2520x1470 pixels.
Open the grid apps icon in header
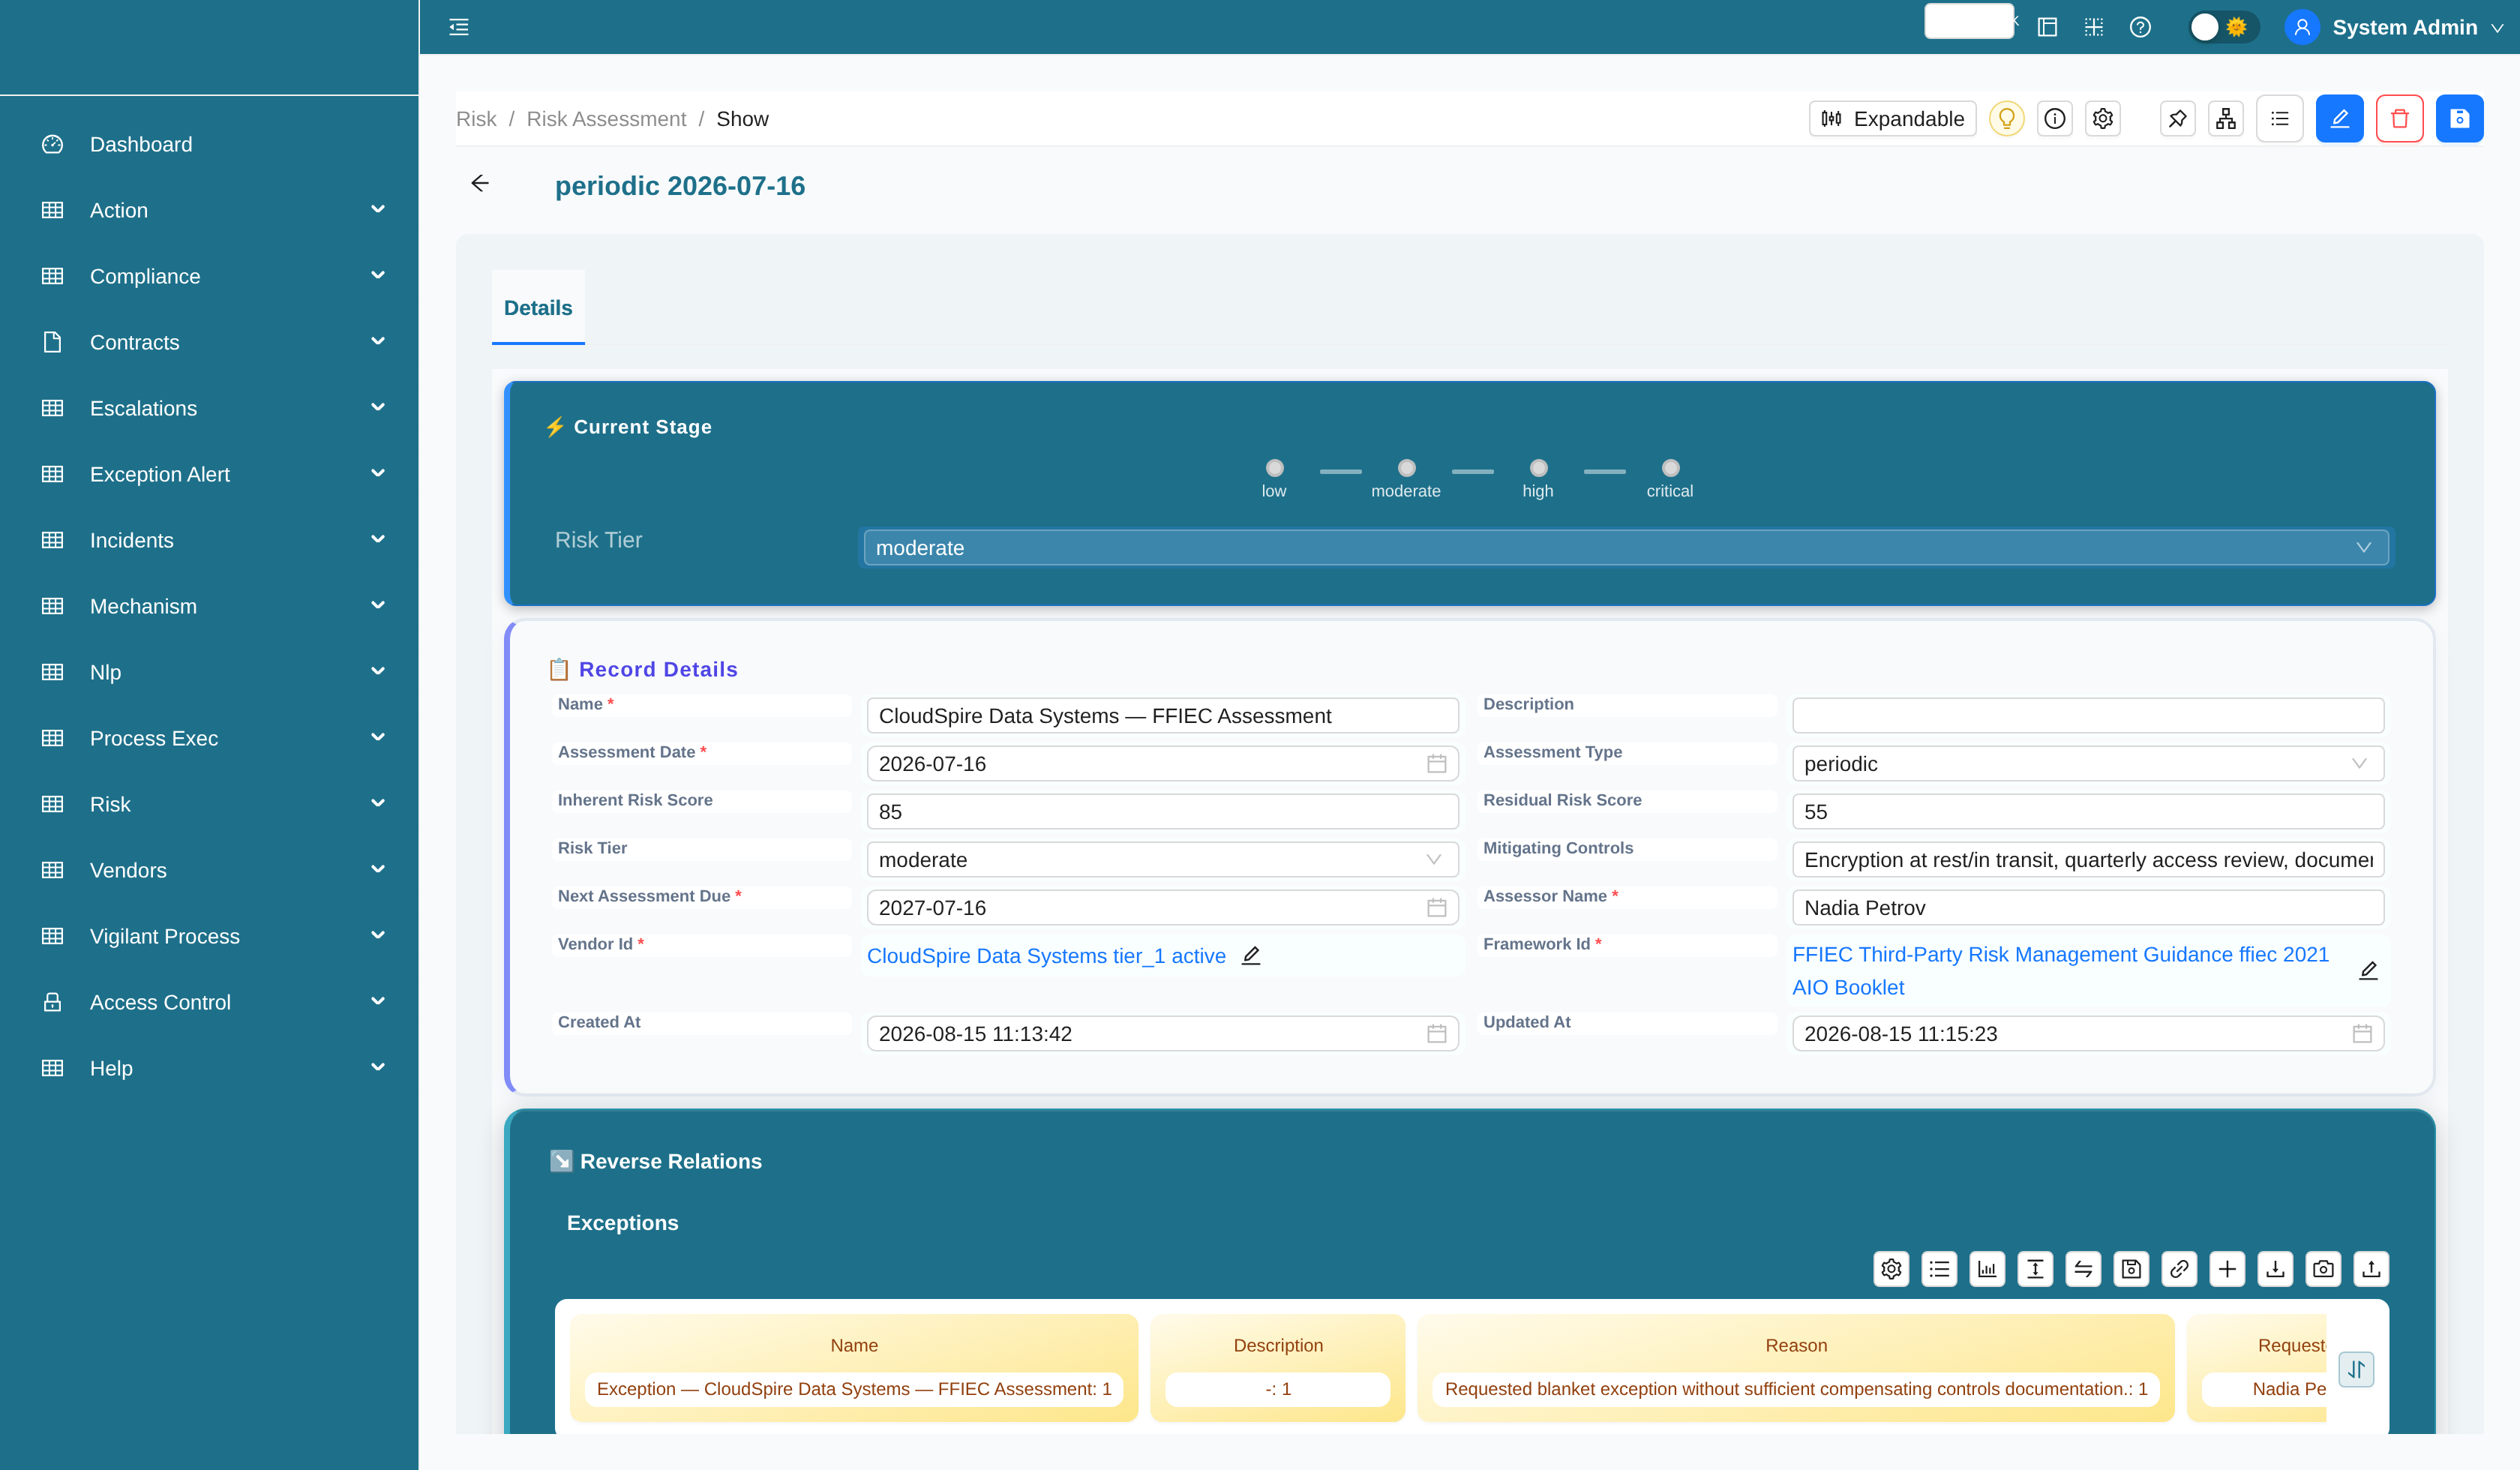[x=2093, y=27]
